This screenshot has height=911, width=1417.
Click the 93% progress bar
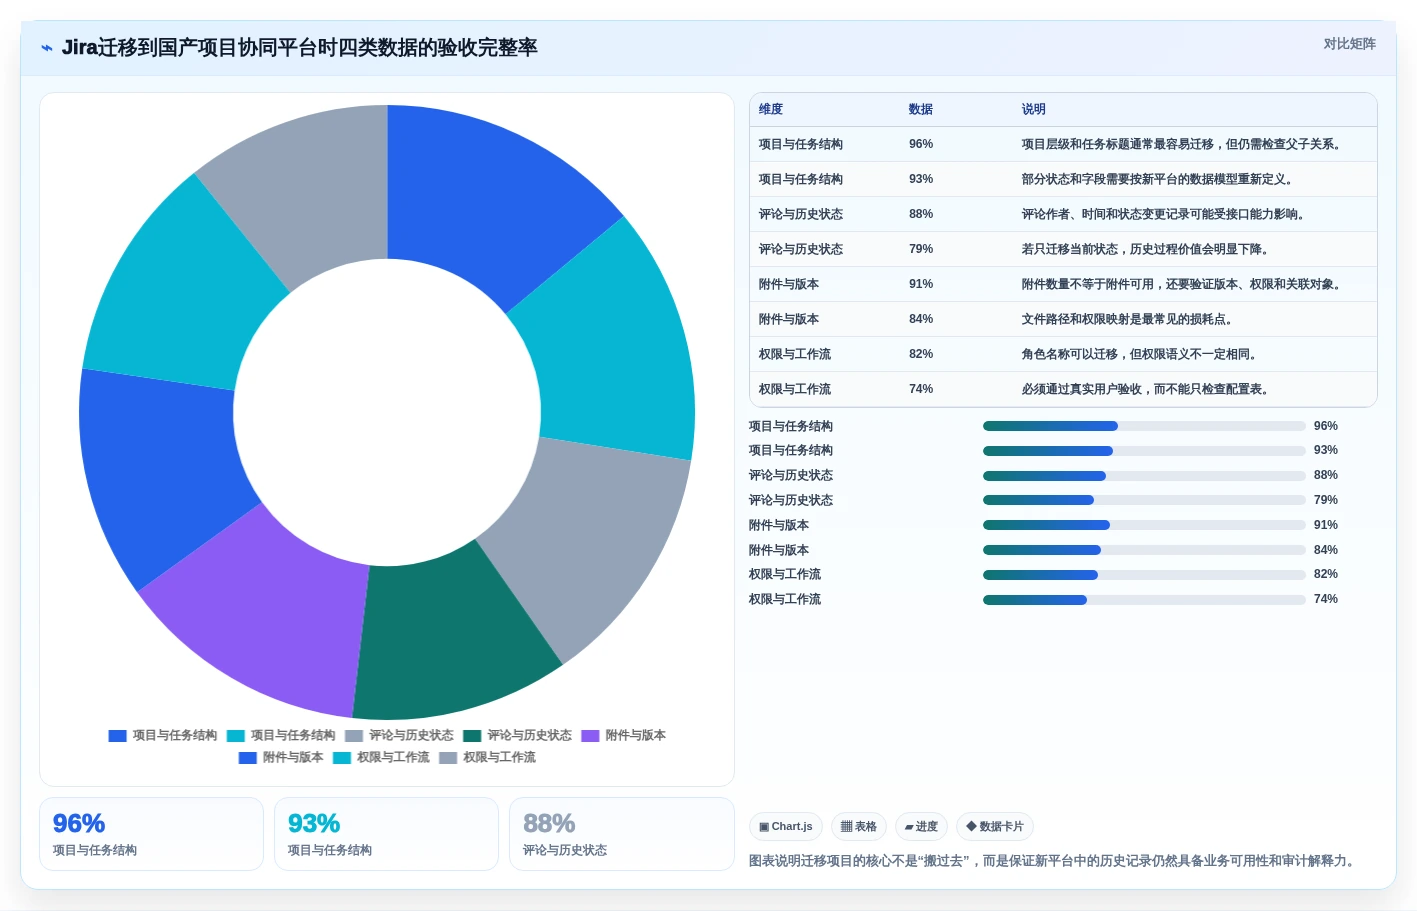(x=1144, y=451)
